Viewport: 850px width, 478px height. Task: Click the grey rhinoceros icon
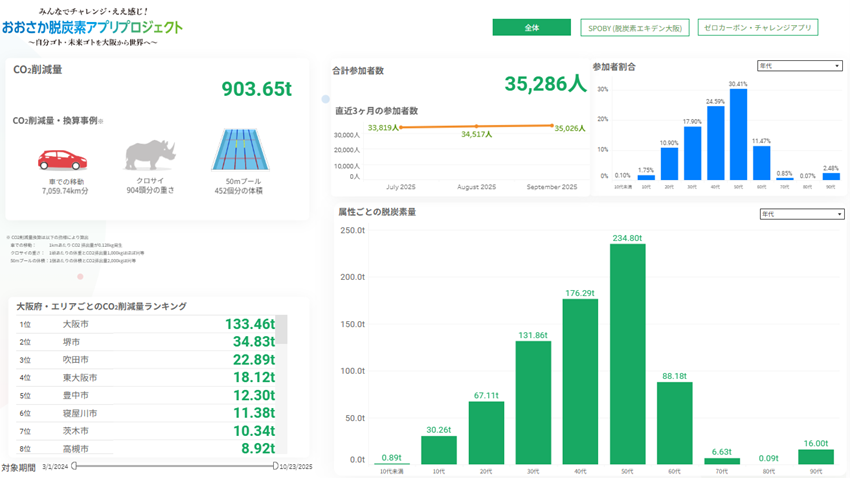(x=150, y=155)
